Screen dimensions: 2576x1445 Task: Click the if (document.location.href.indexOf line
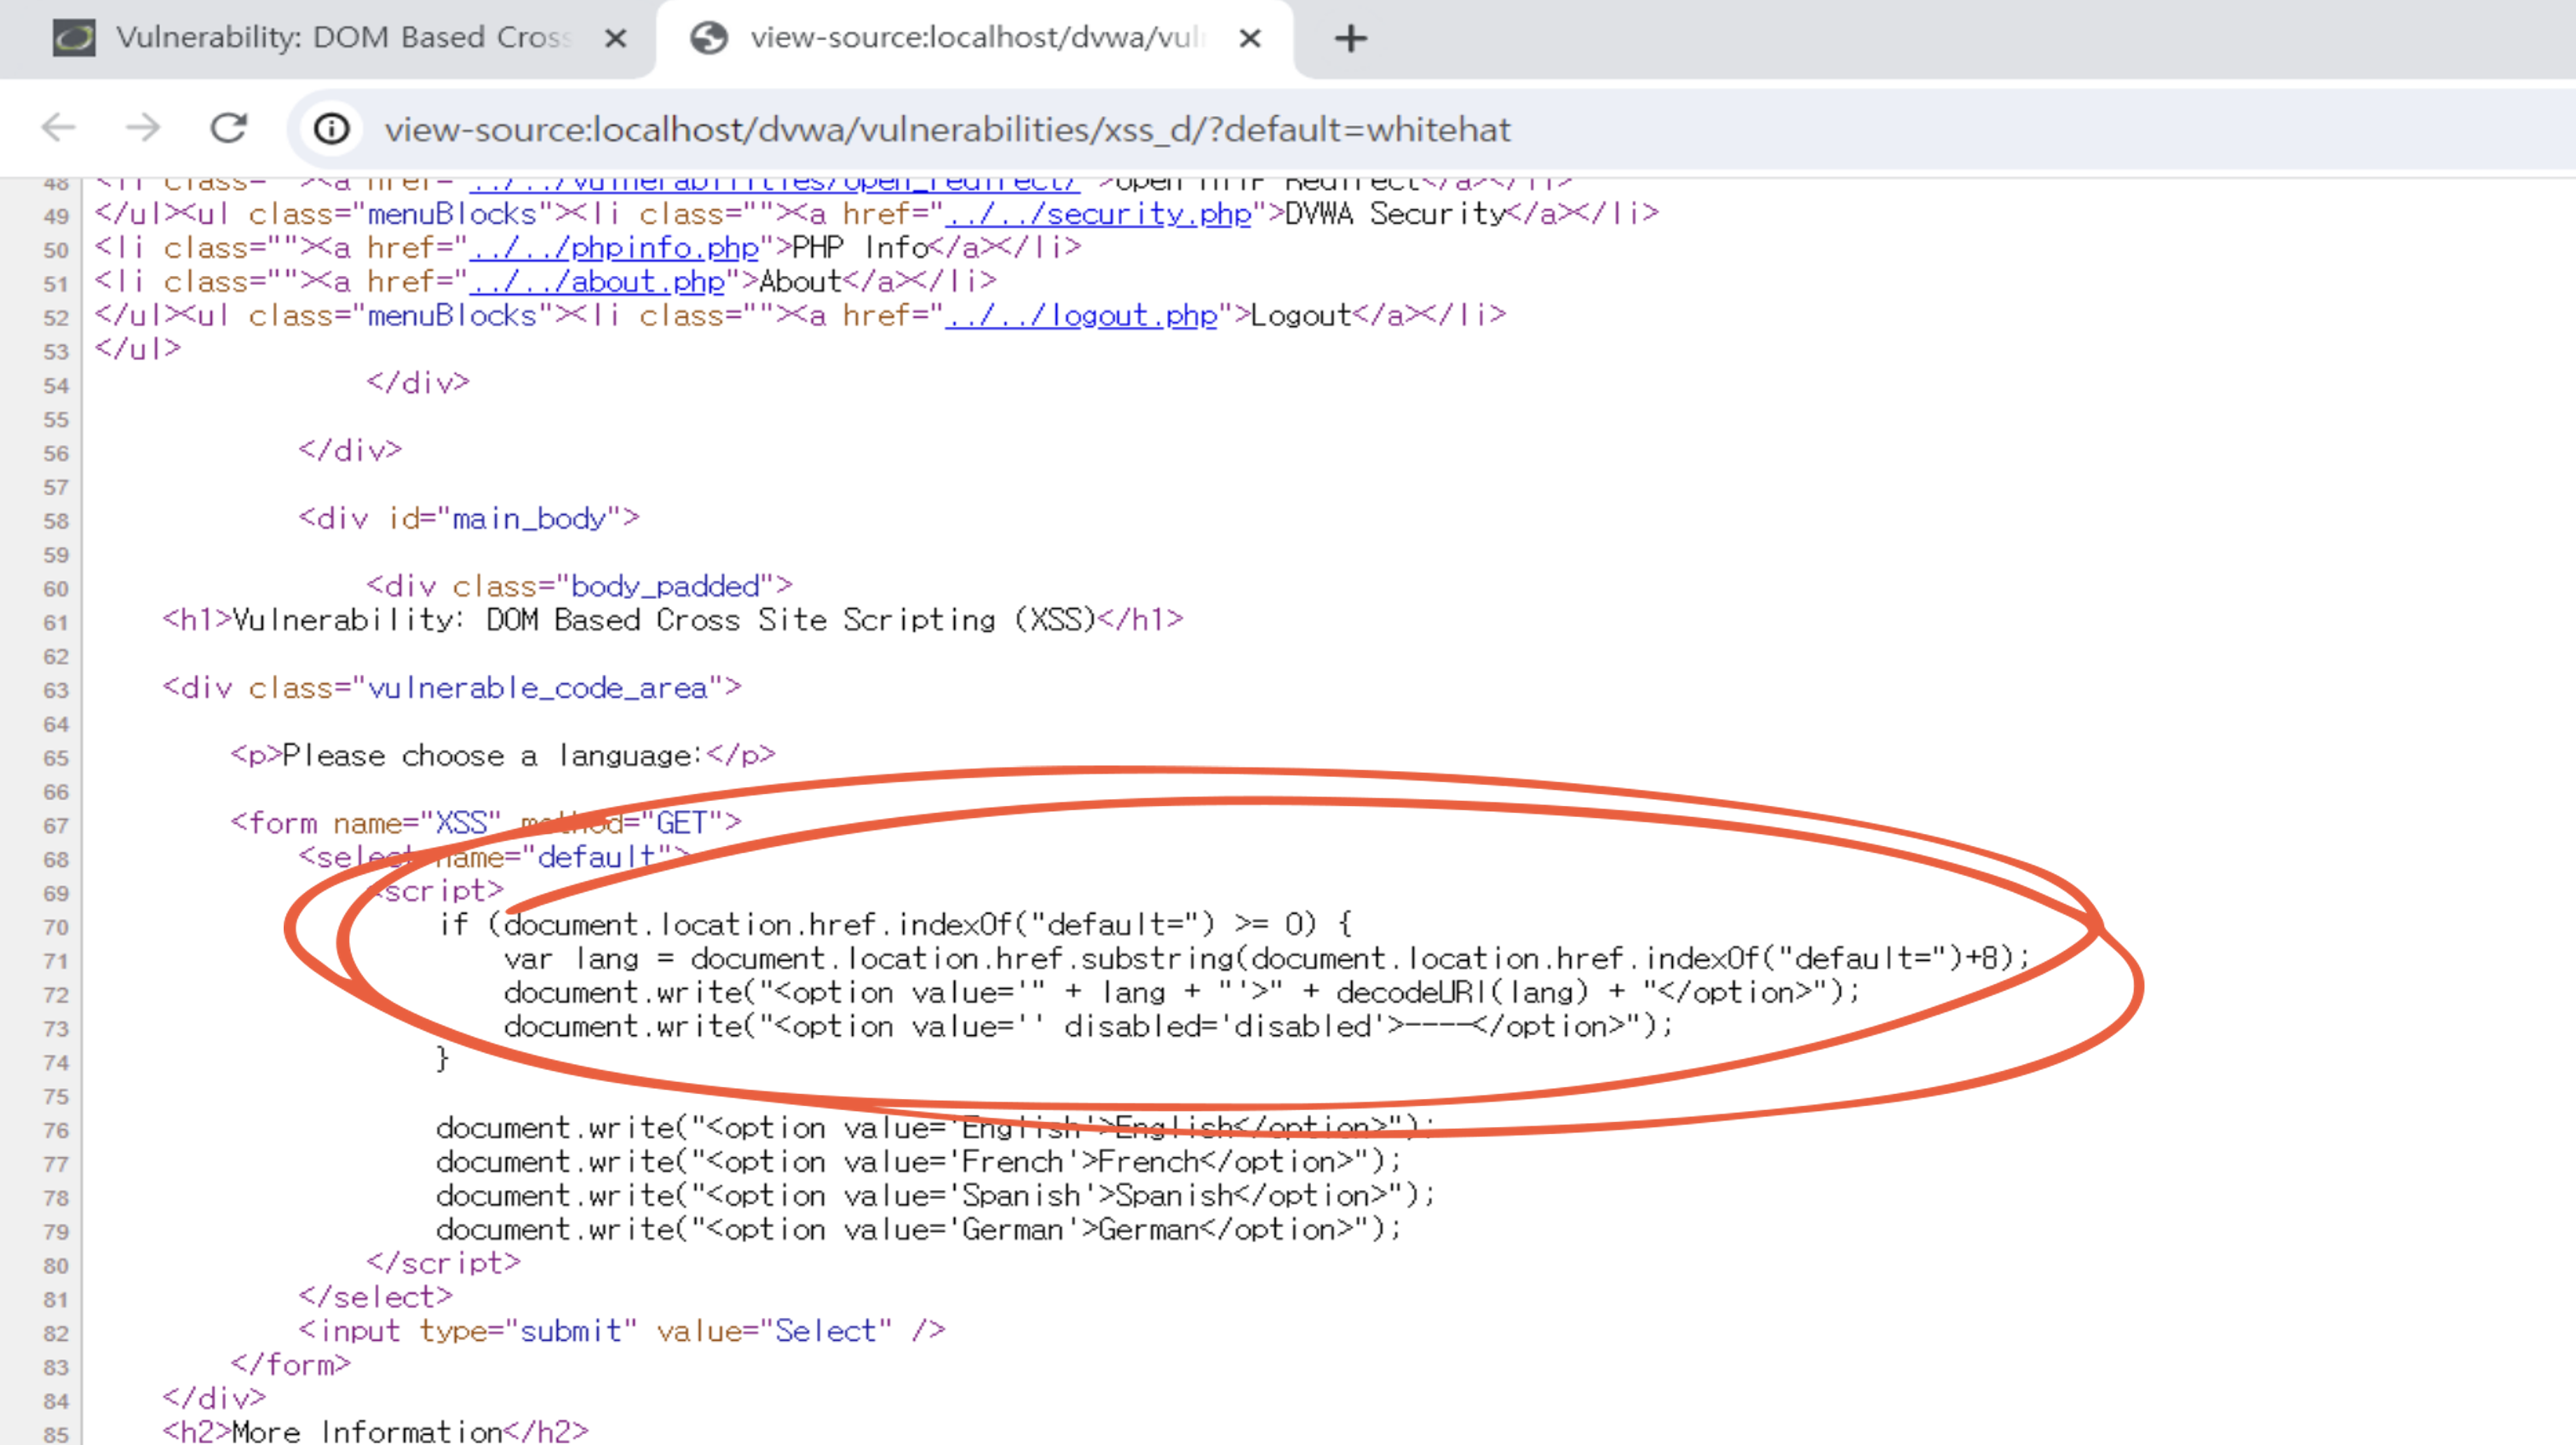click(895, 925)
